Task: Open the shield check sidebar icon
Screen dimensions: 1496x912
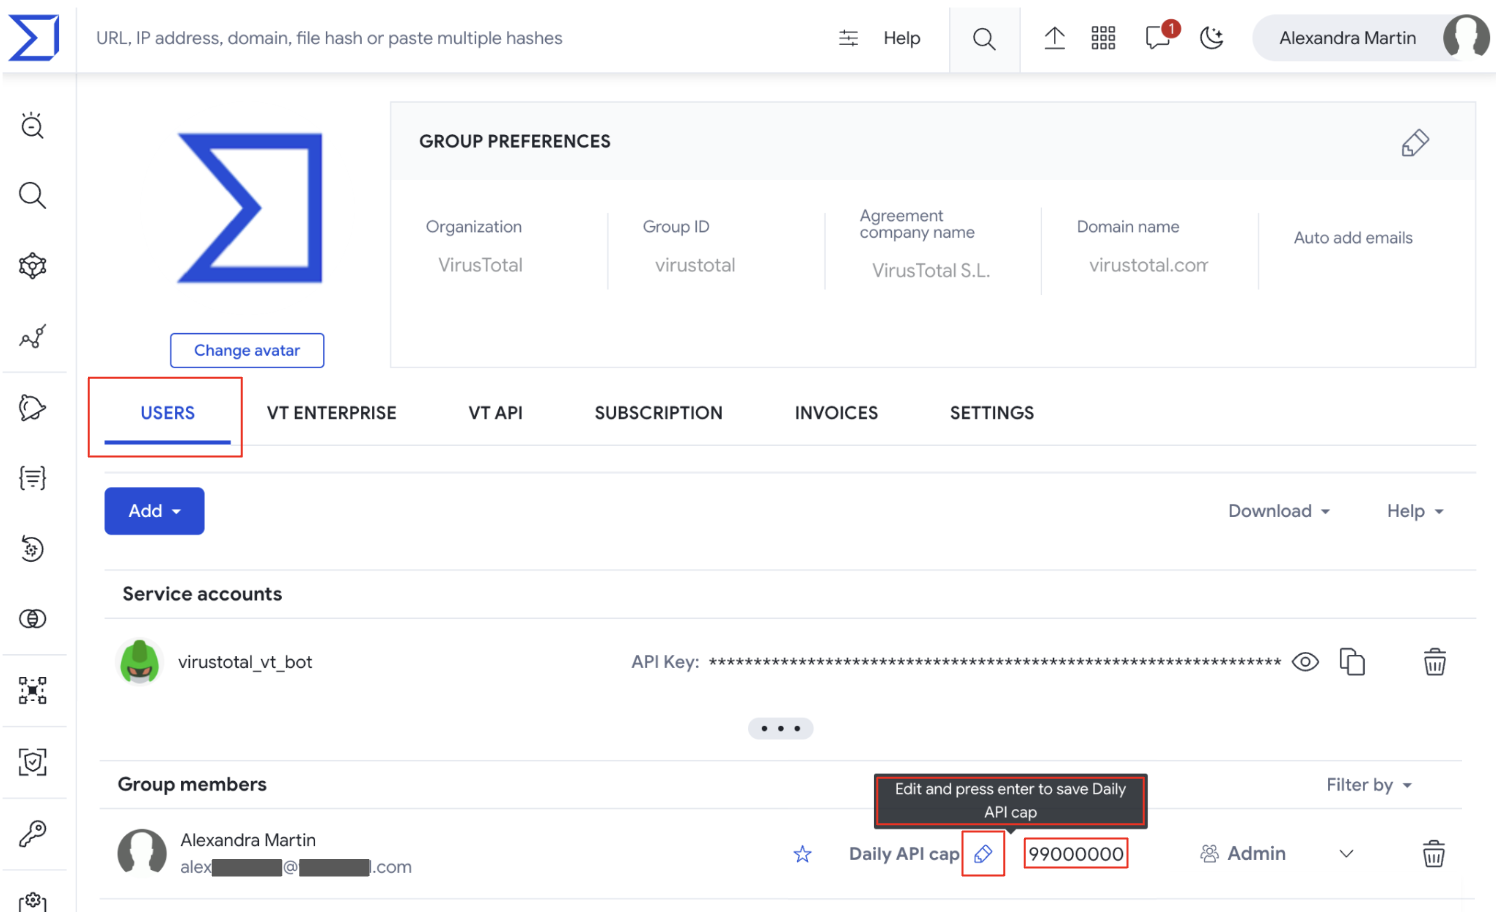Action: [x=33, y=761]
